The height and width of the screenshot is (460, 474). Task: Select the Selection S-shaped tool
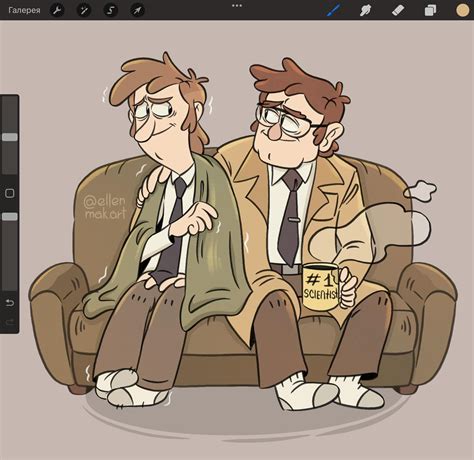click(x=110, y=10)
